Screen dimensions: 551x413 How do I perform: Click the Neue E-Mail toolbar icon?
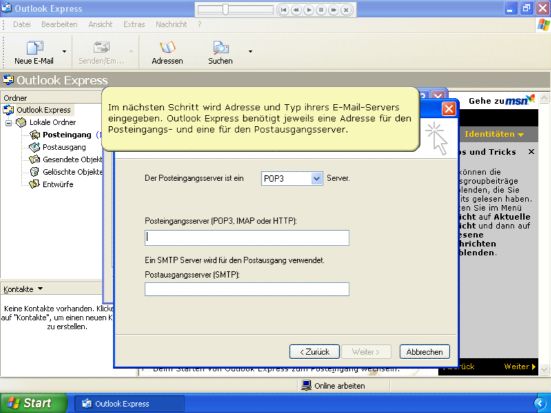(34, 52)
